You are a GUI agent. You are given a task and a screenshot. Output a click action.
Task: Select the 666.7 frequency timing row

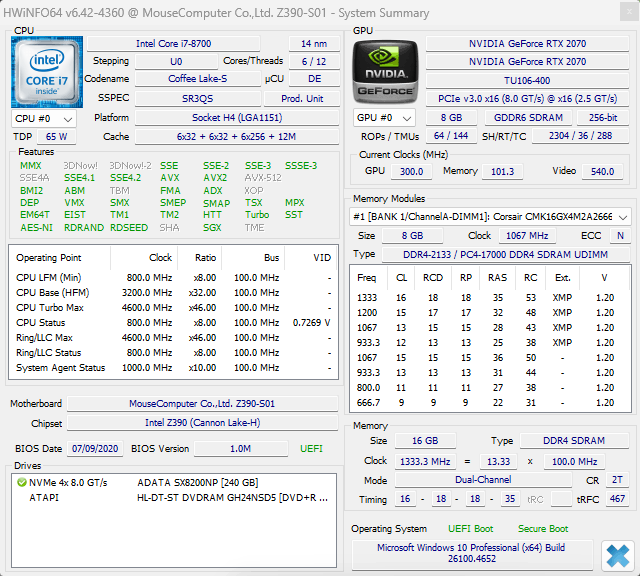[x=490, y=403]
